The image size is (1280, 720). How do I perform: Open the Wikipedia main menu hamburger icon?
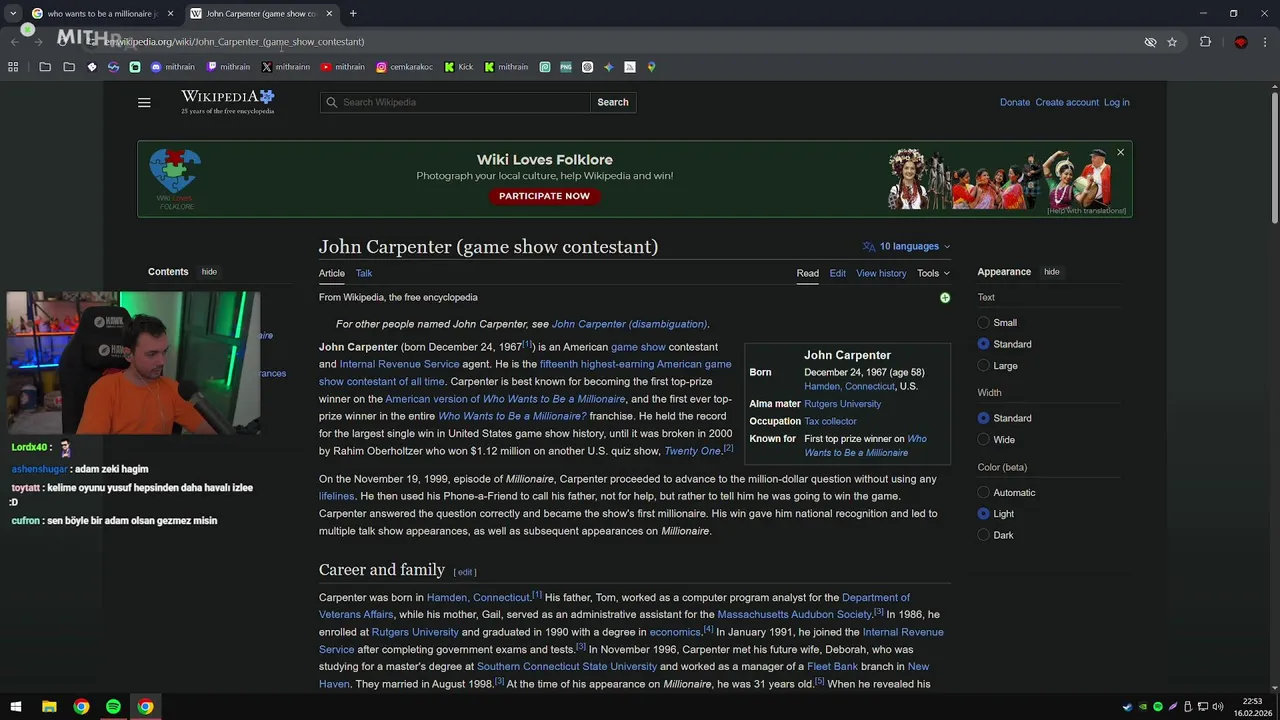pyautogui.click(x=144, y=102)
